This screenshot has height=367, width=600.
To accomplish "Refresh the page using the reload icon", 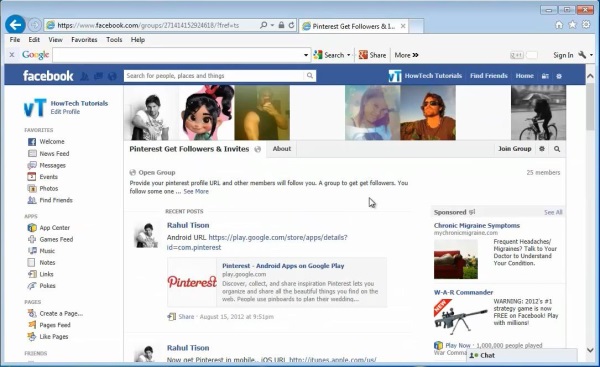I will pos(291,25).
